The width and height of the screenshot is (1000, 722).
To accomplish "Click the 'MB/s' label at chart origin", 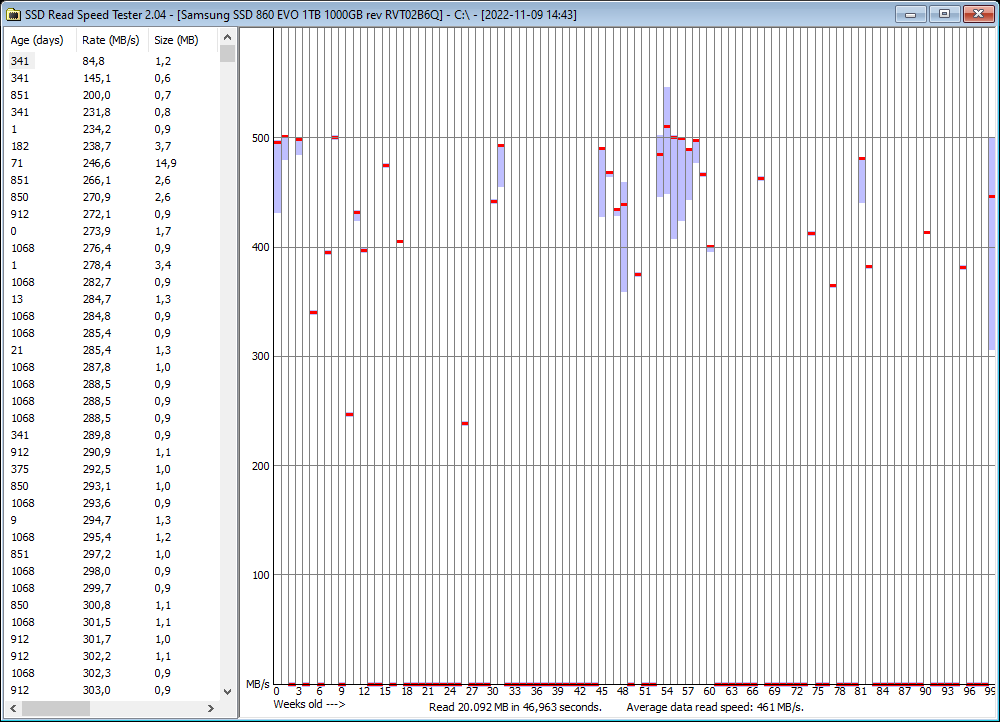I will [258, 684].
